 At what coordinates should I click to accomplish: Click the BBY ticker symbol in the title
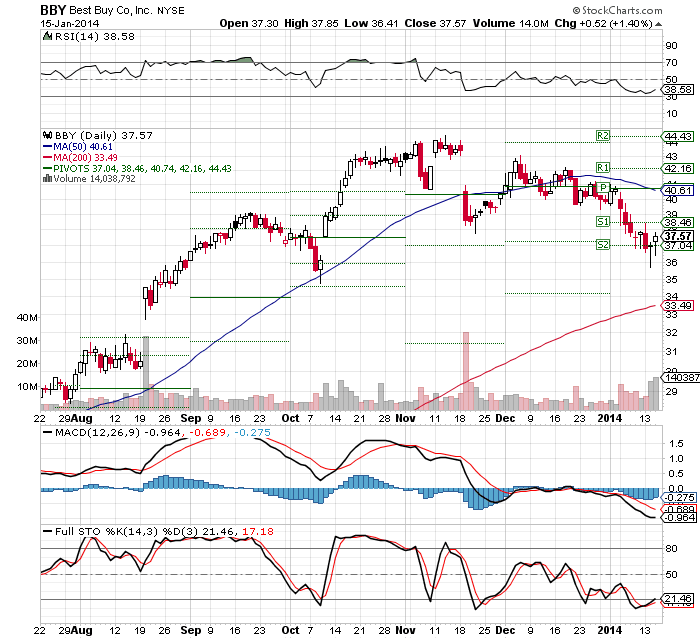pyautogui.click(x=53, y=10)
